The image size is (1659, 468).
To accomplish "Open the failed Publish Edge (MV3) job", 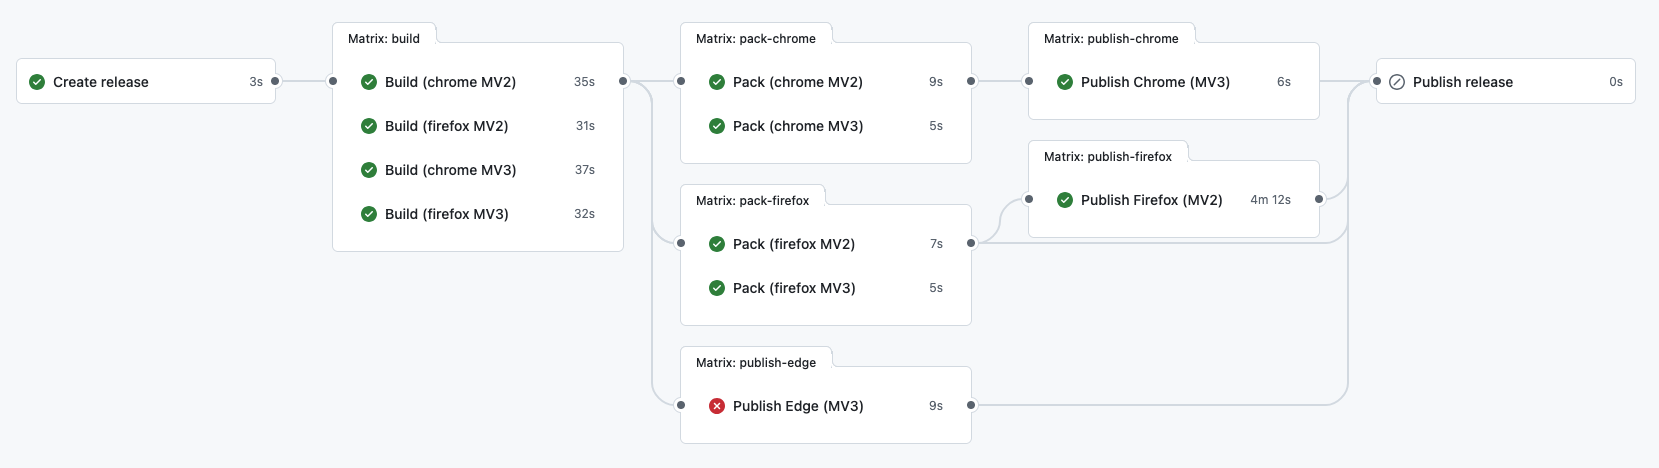I will pyautogui.click(x=826, y=406).
